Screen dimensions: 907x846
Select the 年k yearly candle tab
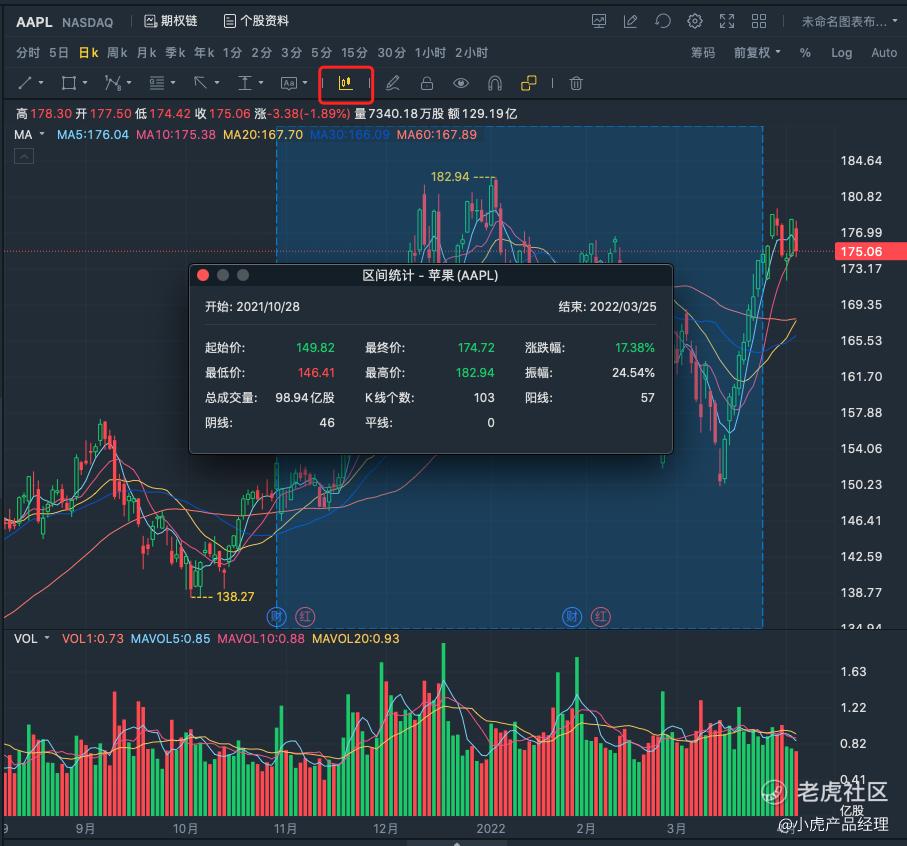[204, 53]
